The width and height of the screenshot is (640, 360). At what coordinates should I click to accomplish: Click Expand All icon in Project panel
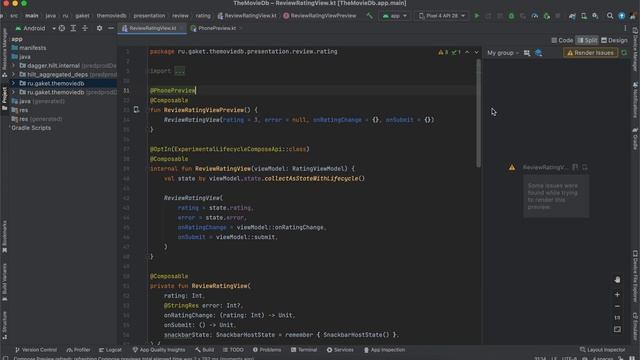tap(73, 28)
